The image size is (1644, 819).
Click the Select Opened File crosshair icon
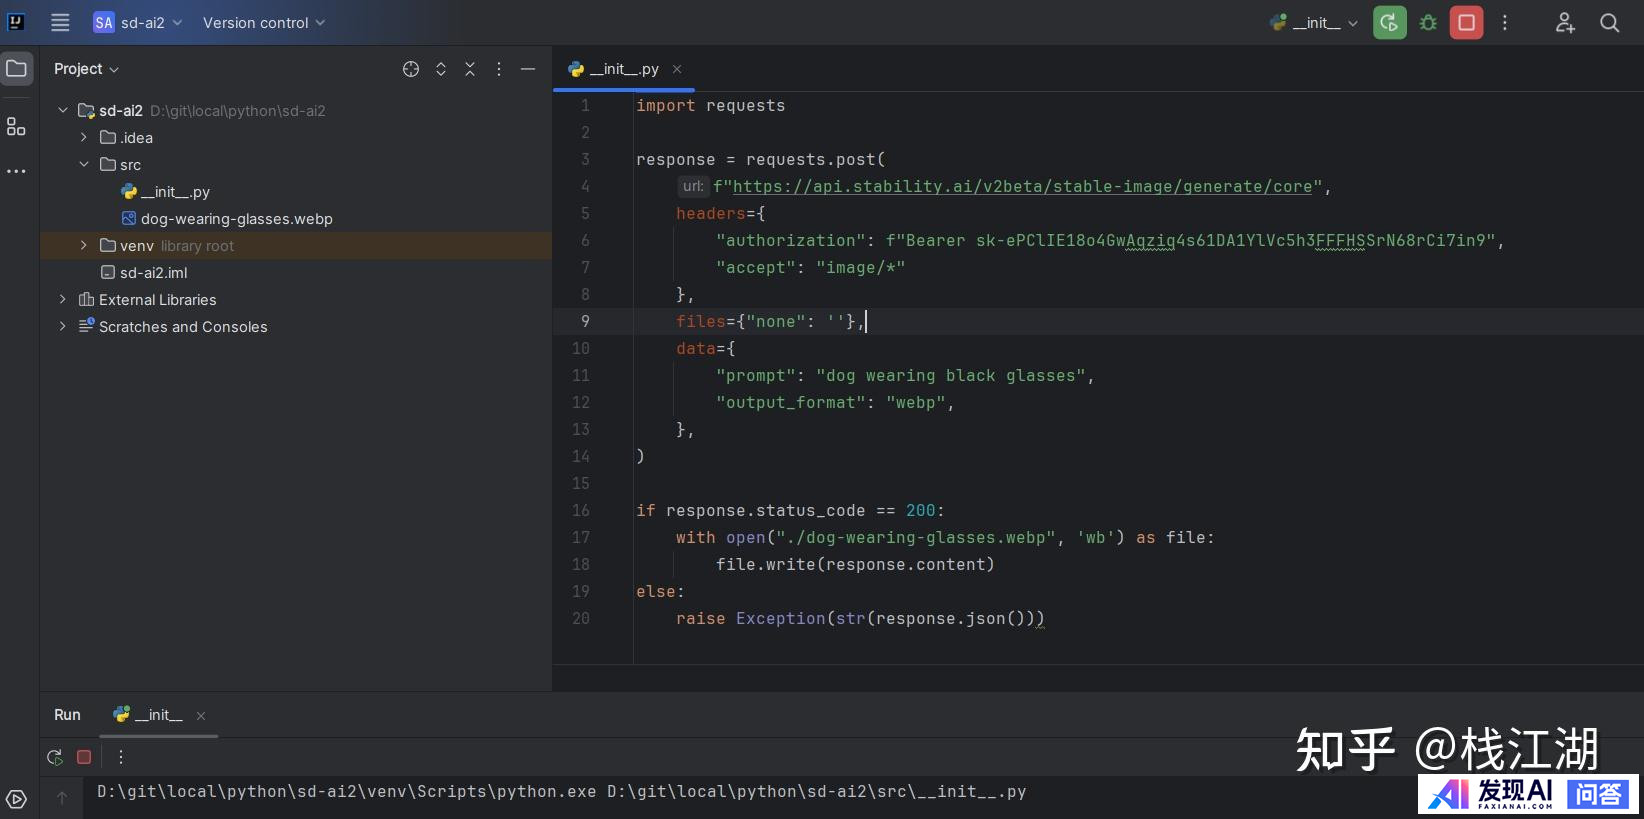411,69
